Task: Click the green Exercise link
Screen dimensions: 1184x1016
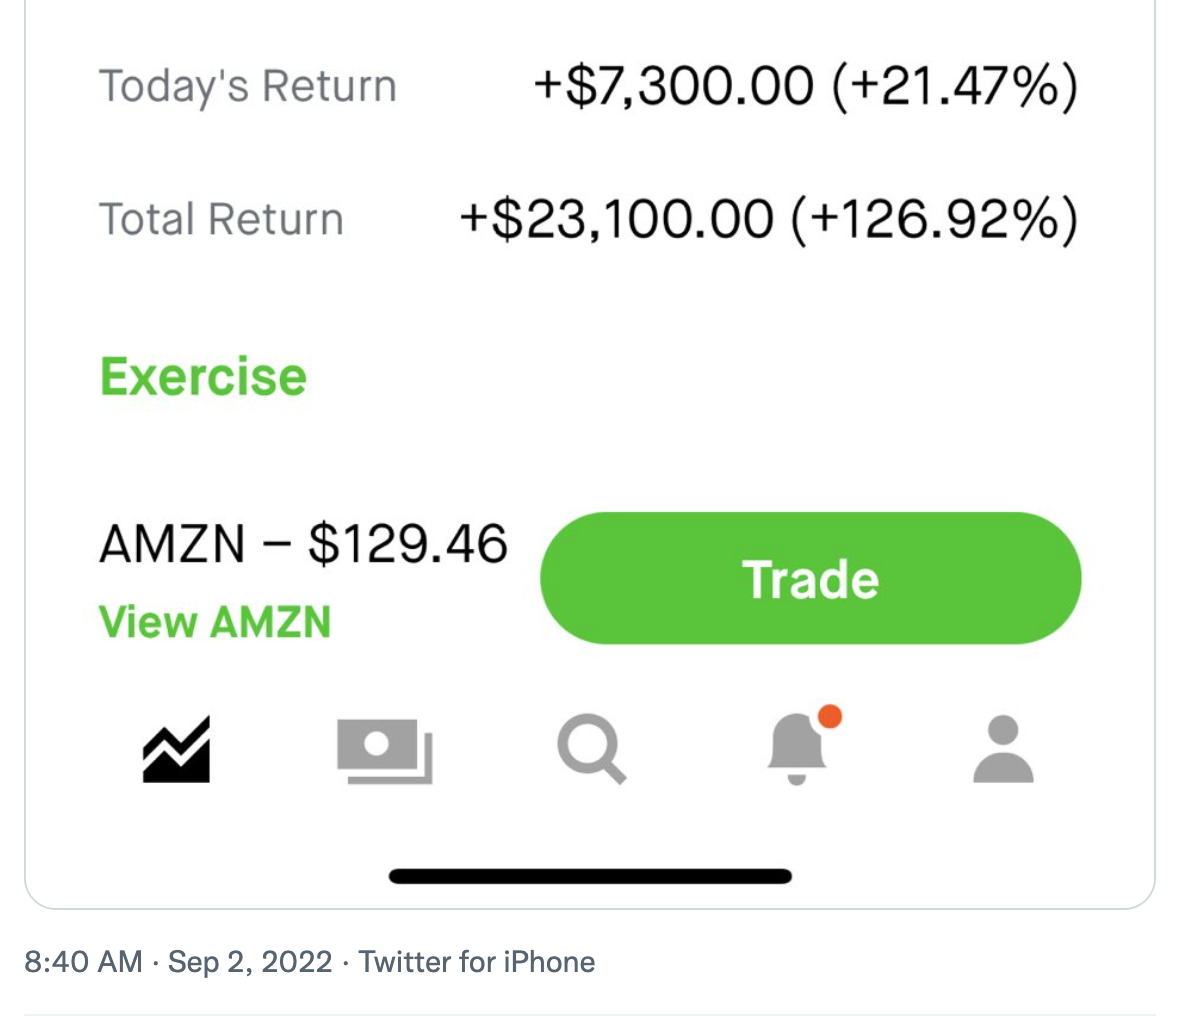Action: 203,377
